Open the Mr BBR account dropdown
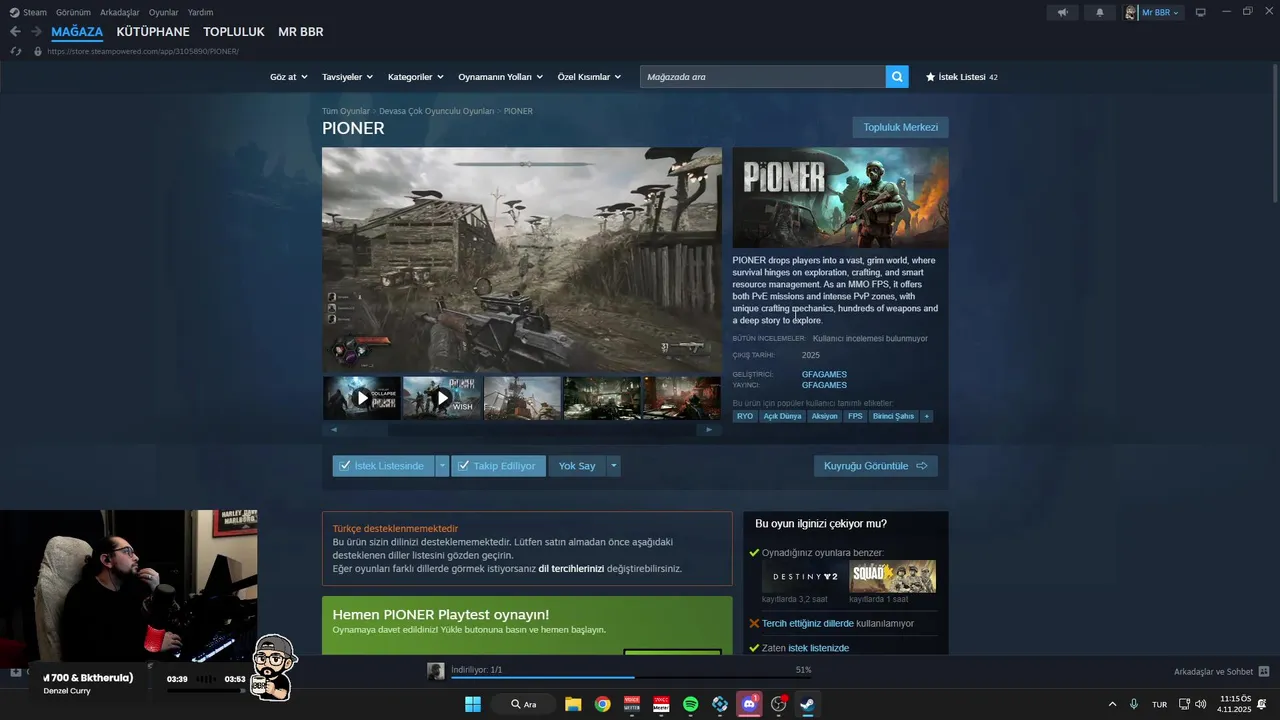 coord(1161,13)
